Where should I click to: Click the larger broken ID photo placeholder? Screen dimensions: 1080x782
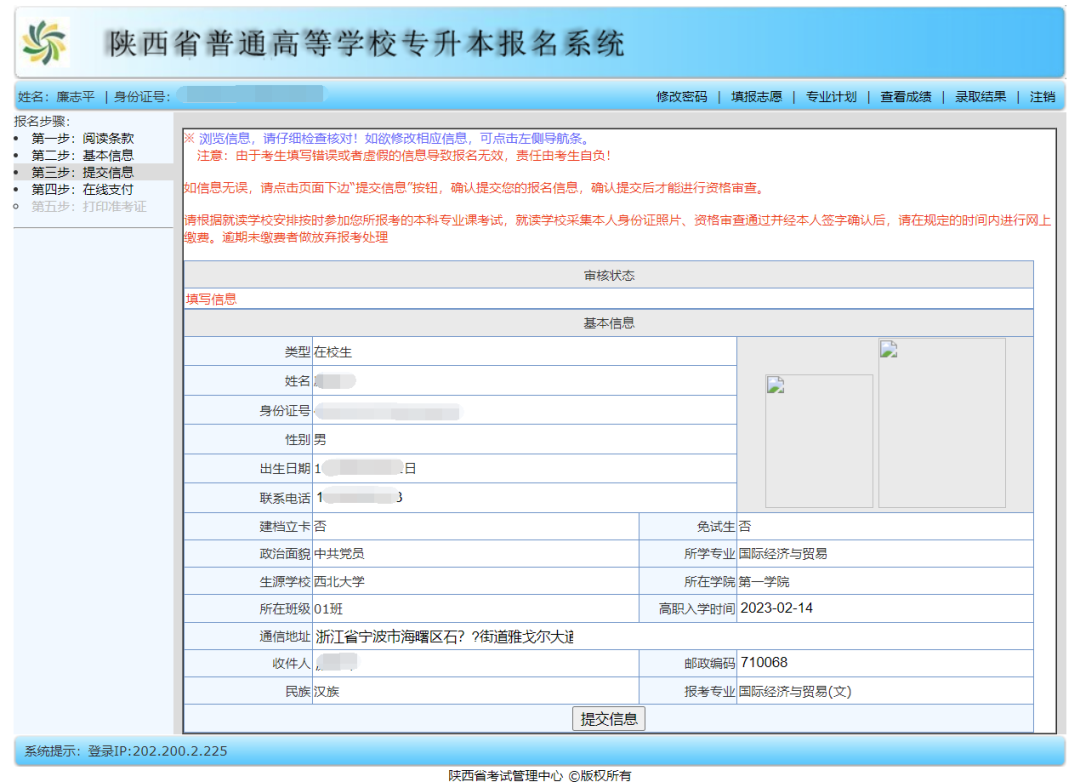tap(941, 422)
